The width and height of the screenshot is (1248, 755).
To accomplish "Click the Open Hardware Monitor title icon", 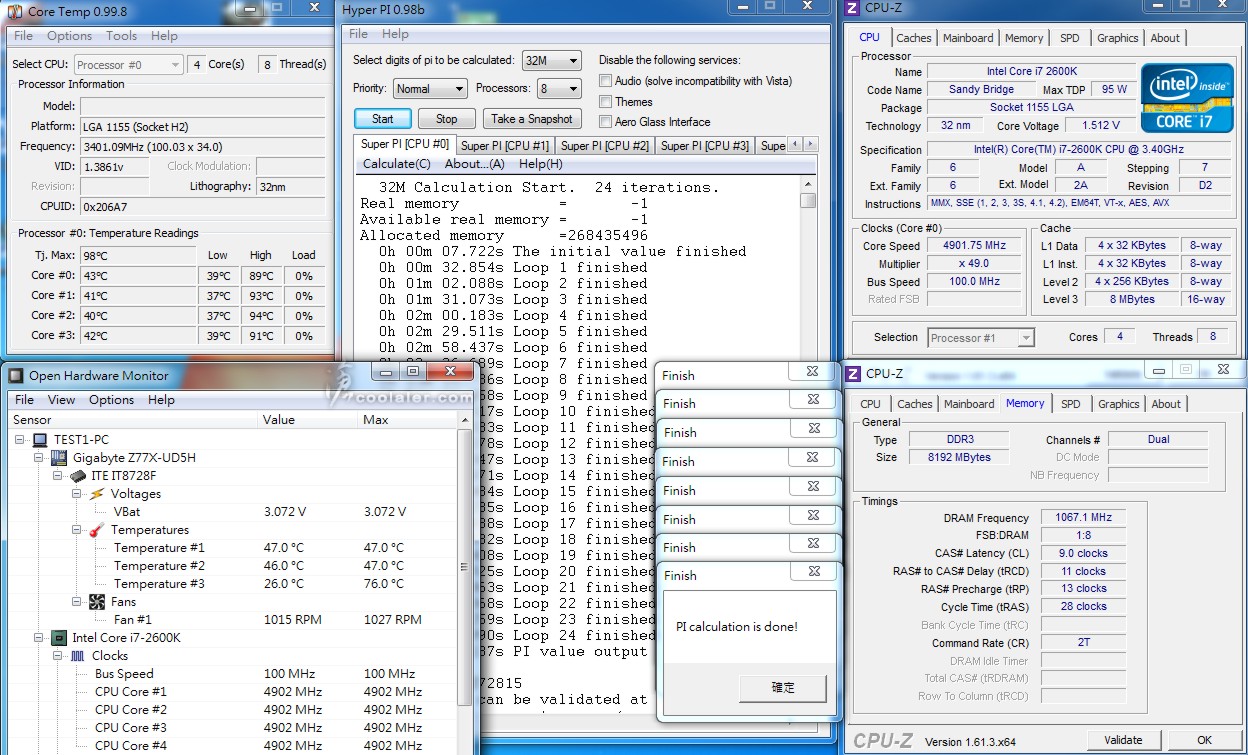I will click(x=15, y=376).
